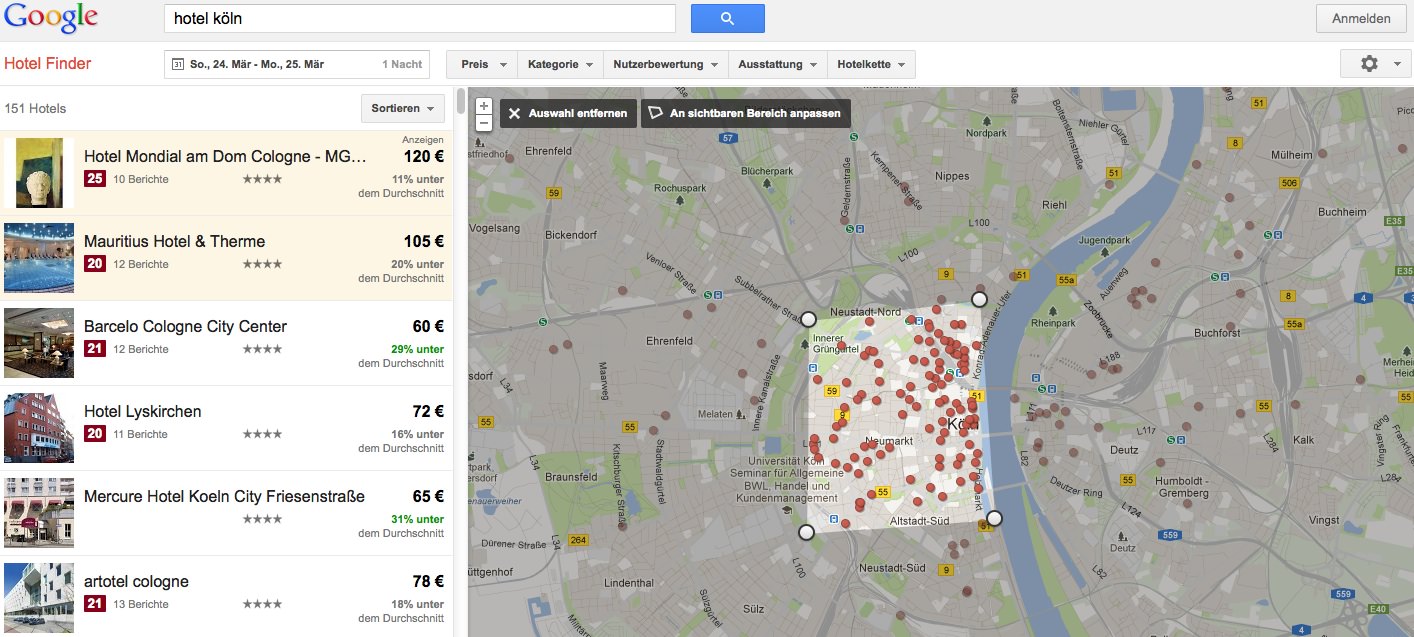
Task: Open the Preis filter dropdown
Action: (482, 64)
